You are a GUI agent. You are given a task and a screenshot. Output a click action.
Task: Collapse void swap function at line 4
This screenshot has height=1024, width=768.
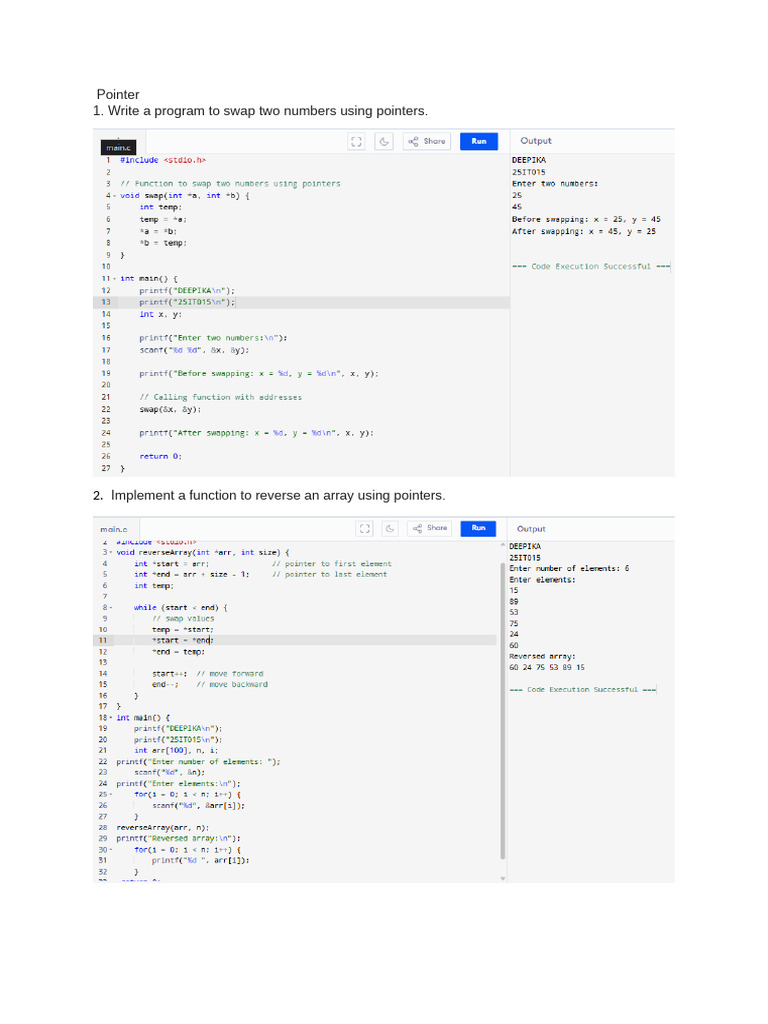pyautogui.click(x=115, y=196)
